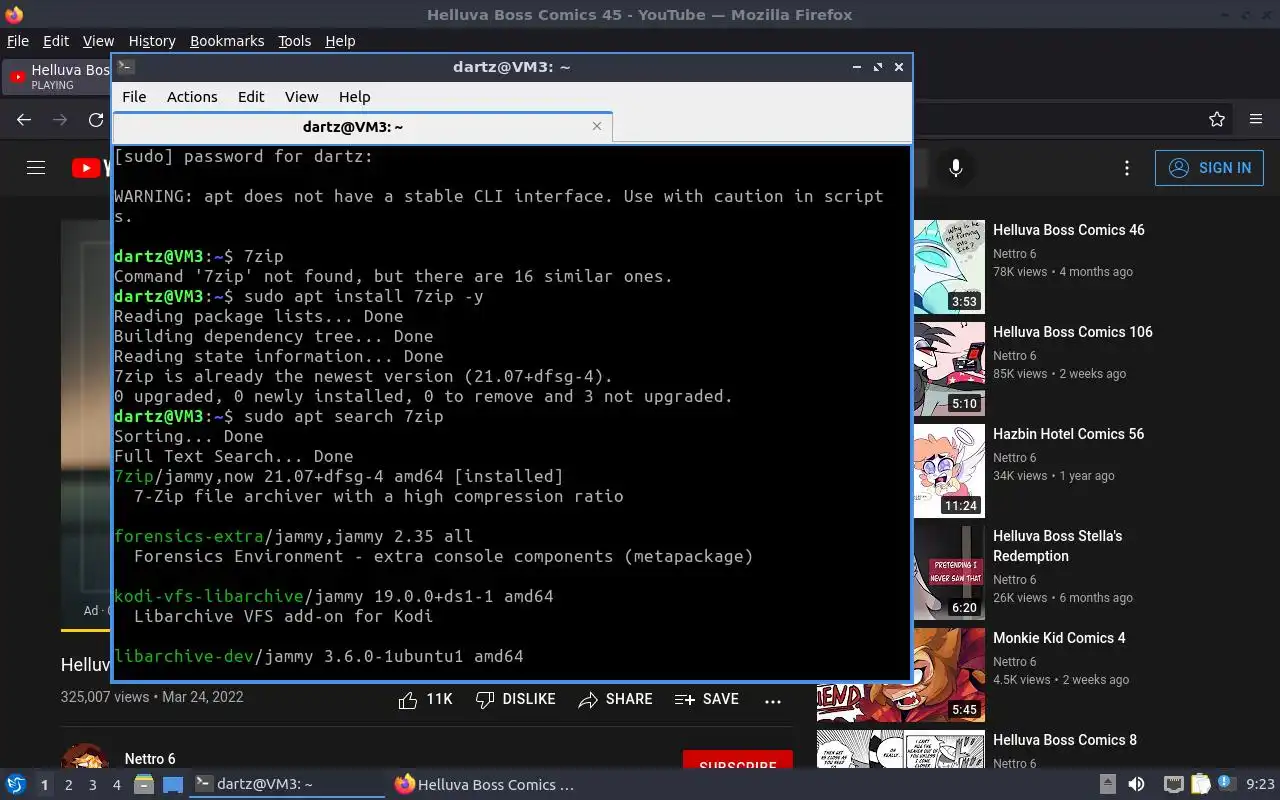Screen dimensions: 1280x800
Task: Click 'libarchive-dev' package name in terminal
Action: tap(184, 656)
